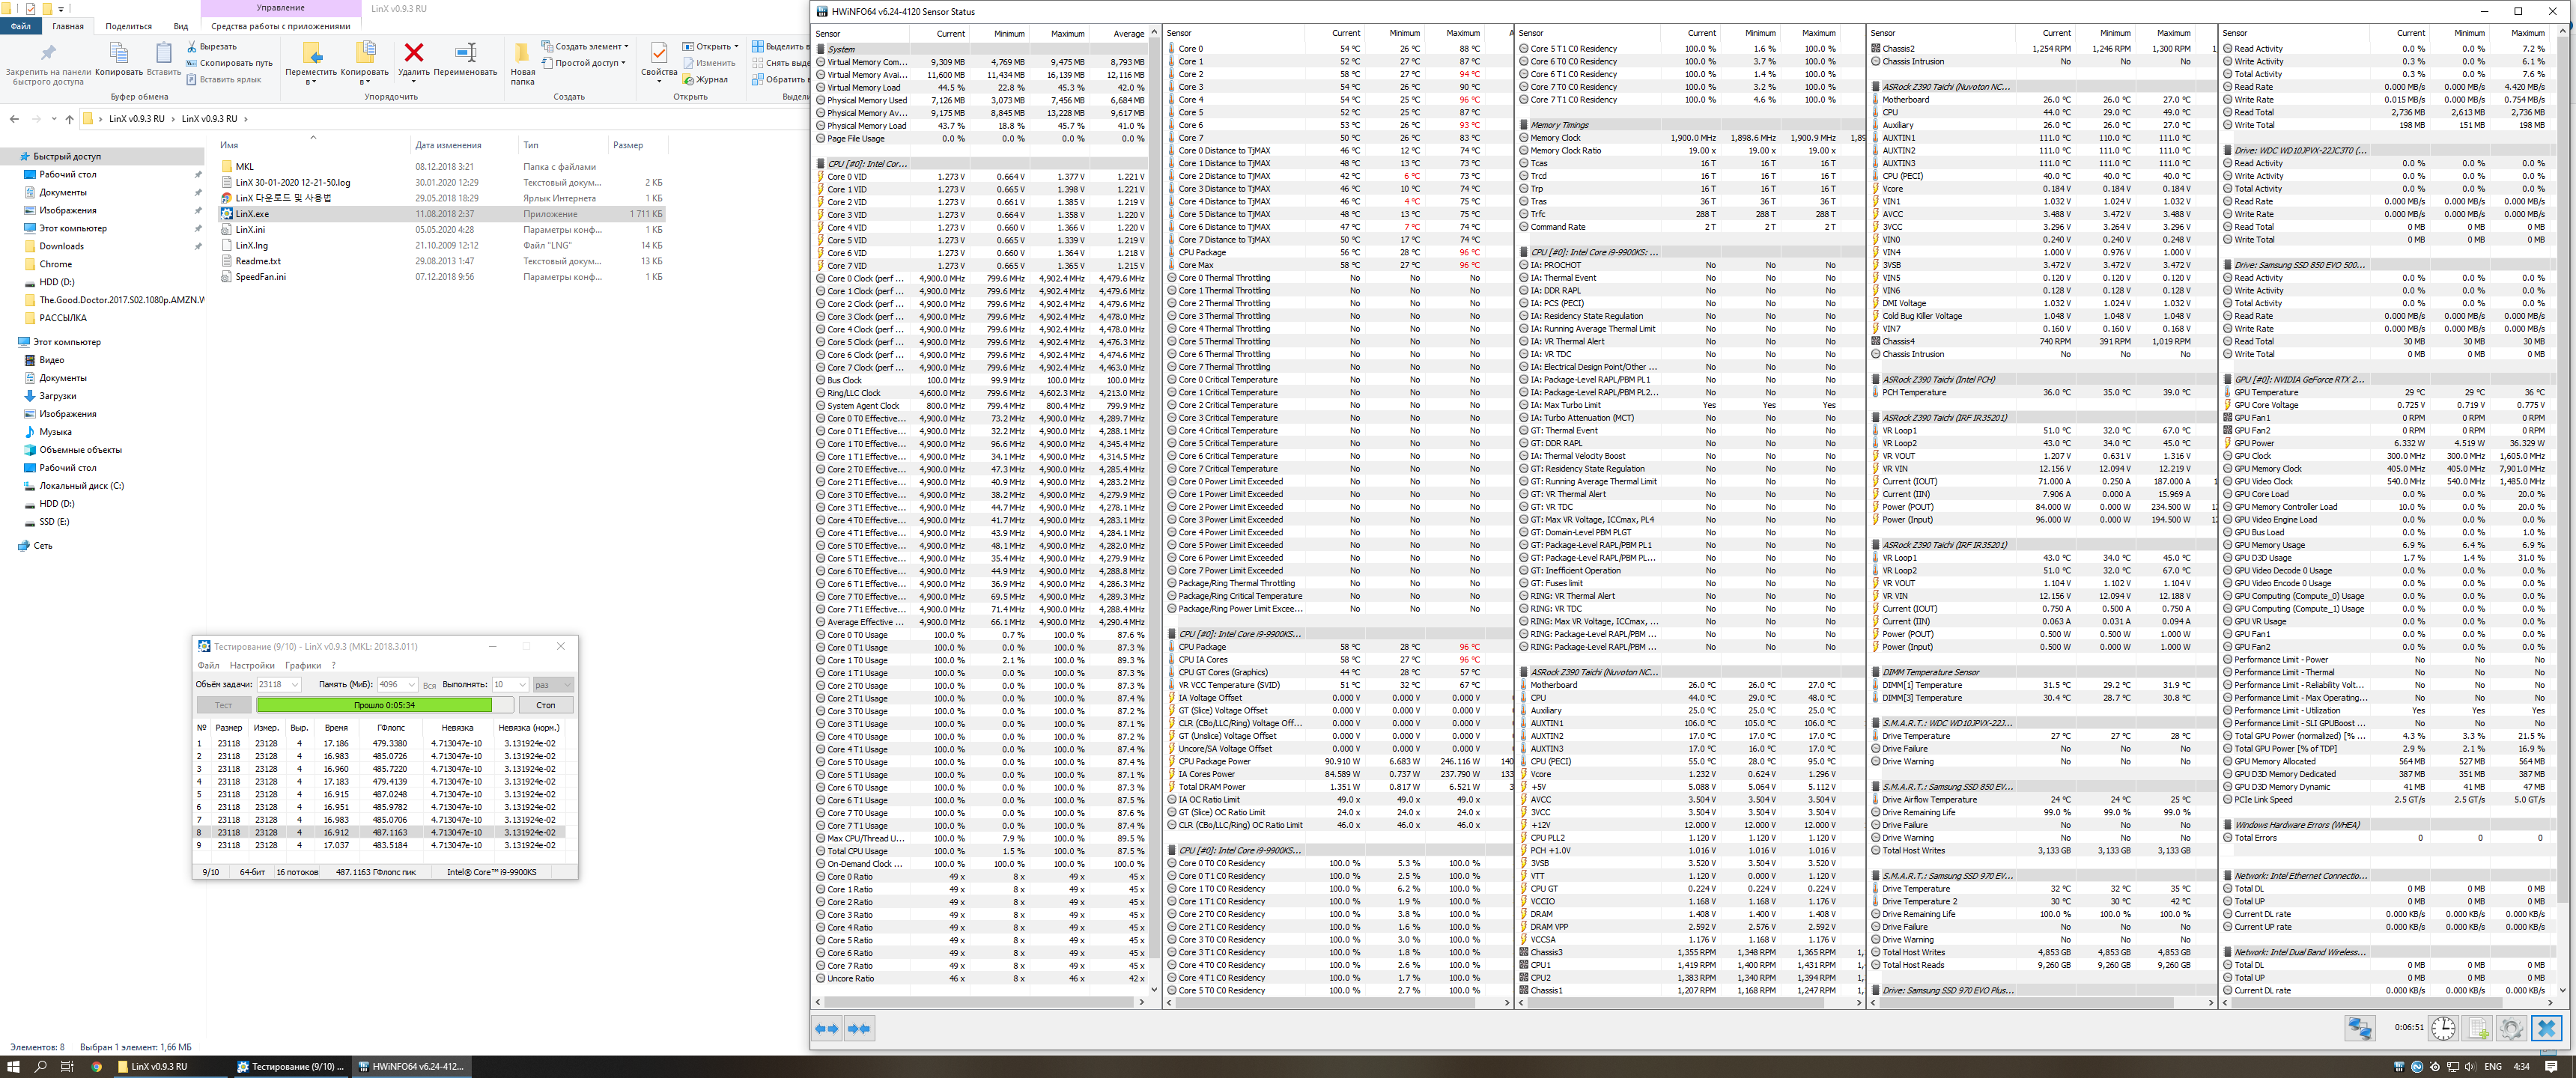Collapse the Быстрый доступ tree node
This screenshot has height=1078, width=2576.
11,156
